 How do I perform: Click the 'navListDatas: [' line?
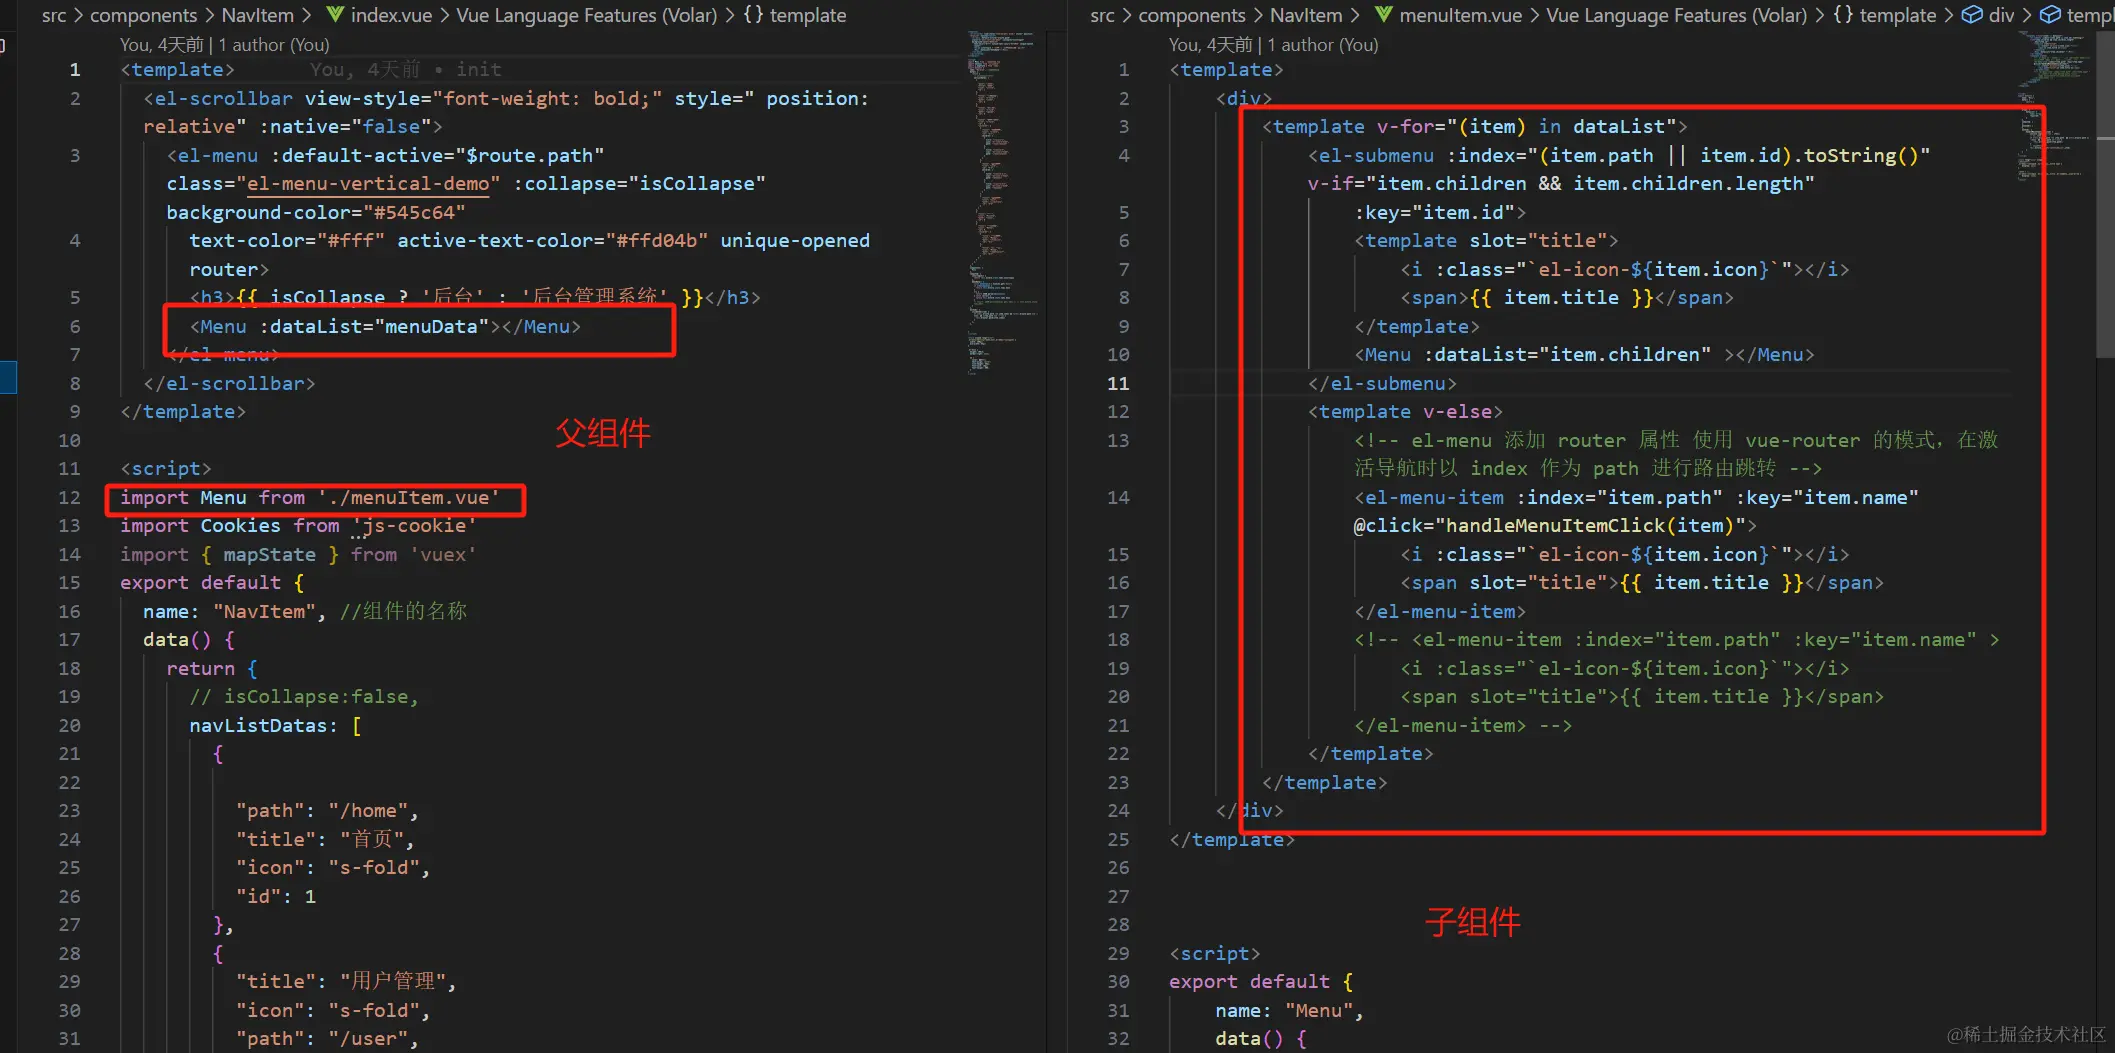276,726
